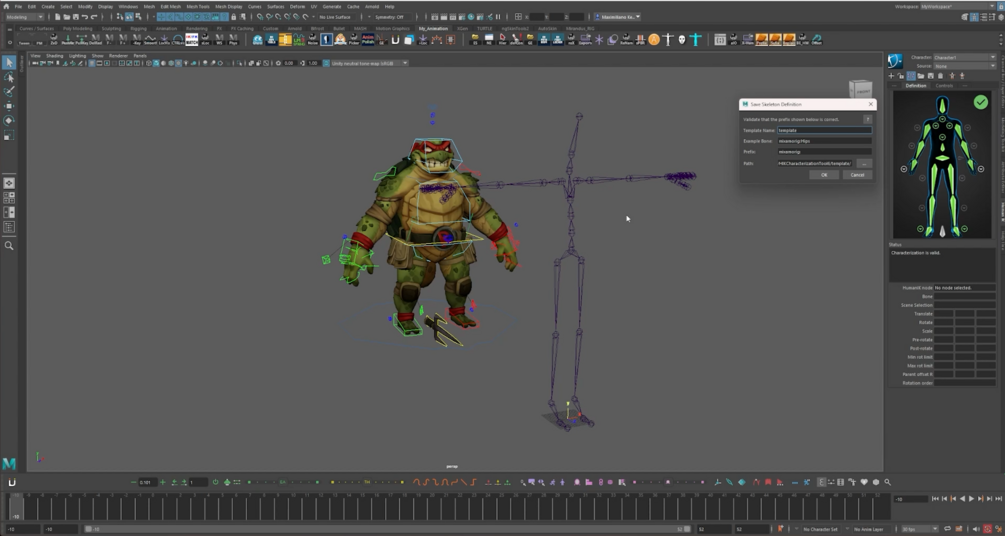Click the time slider ruler track

pos(449,507)
